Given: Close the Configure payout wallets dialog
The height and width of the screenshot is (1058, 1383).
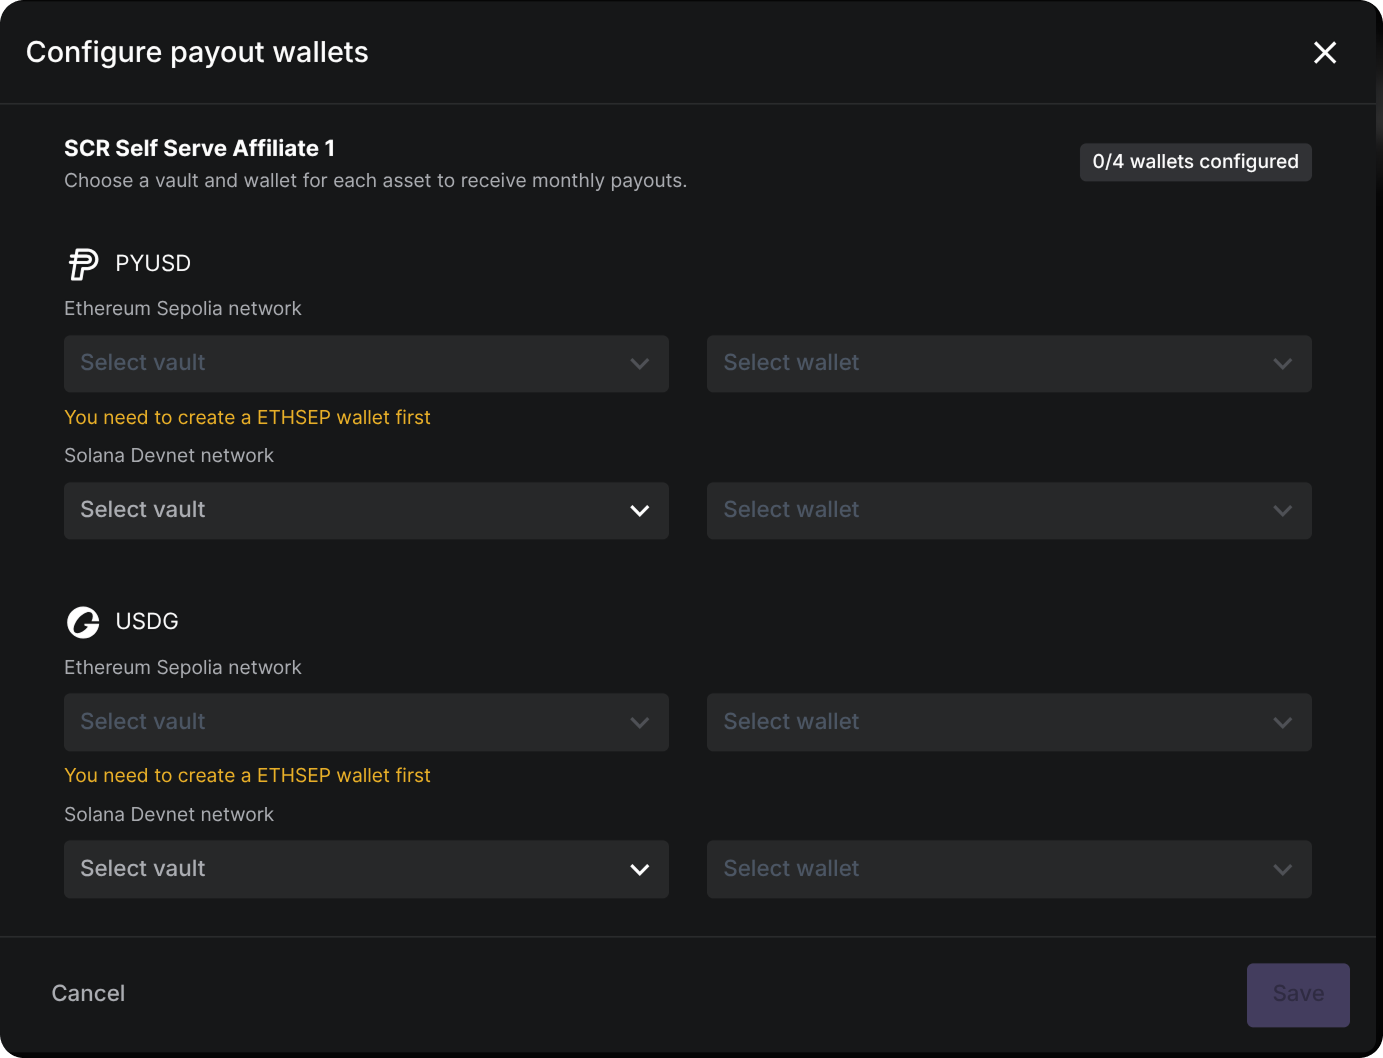Looking at the screenshot, I should point(1325,52).
